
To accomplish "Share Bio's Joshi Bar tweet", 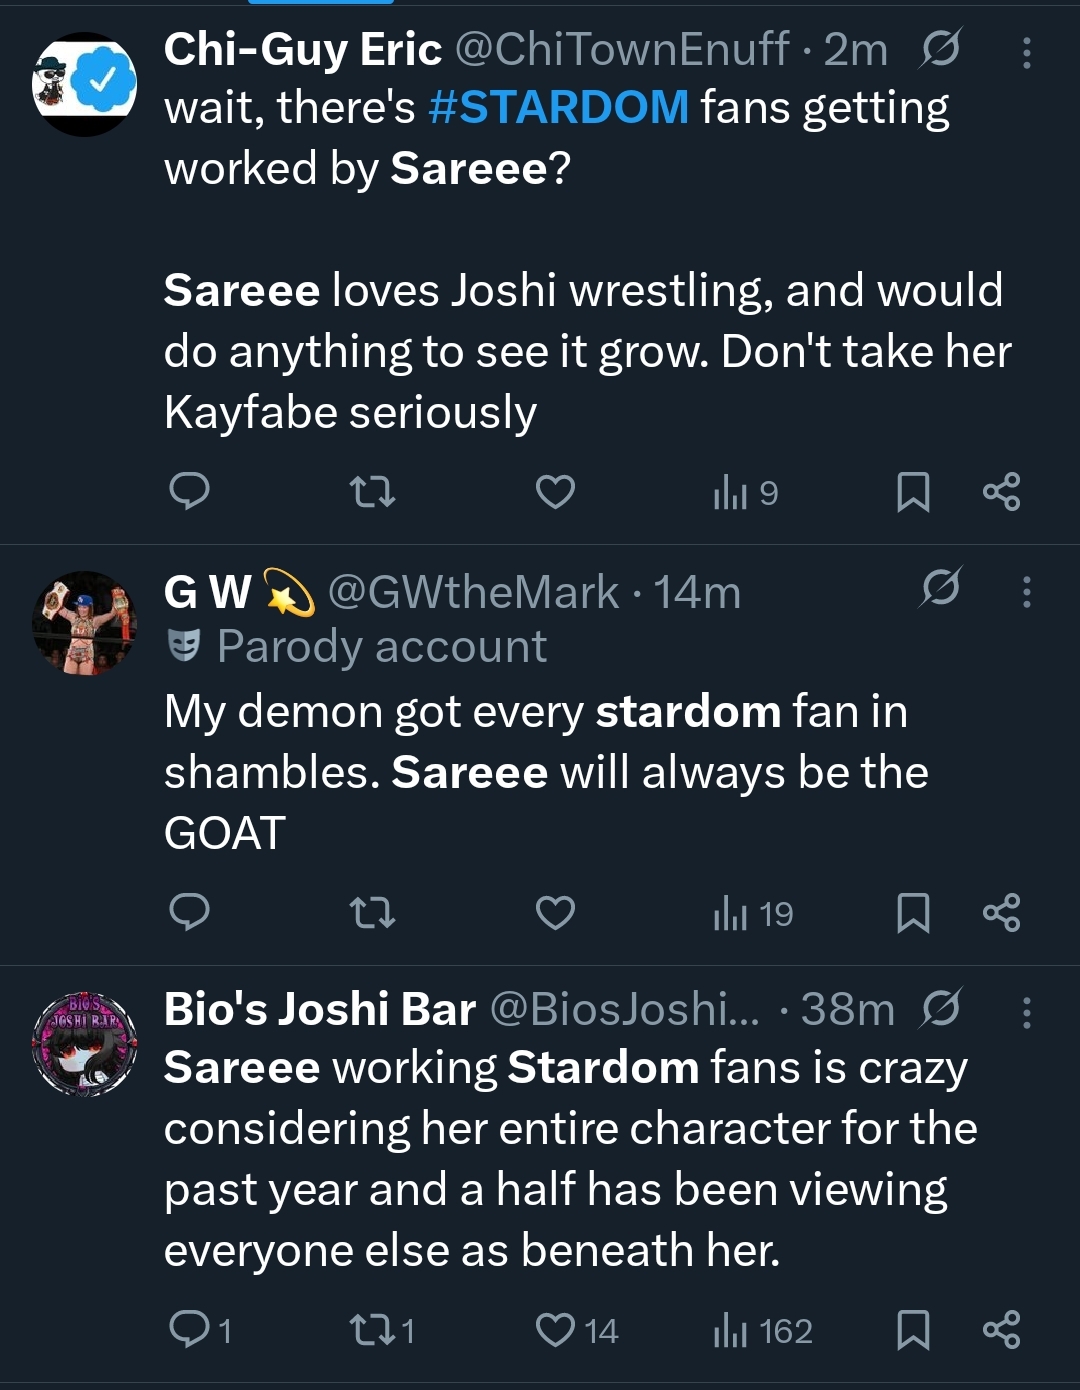I will pyautogui.click(x=1001, y=1331).
